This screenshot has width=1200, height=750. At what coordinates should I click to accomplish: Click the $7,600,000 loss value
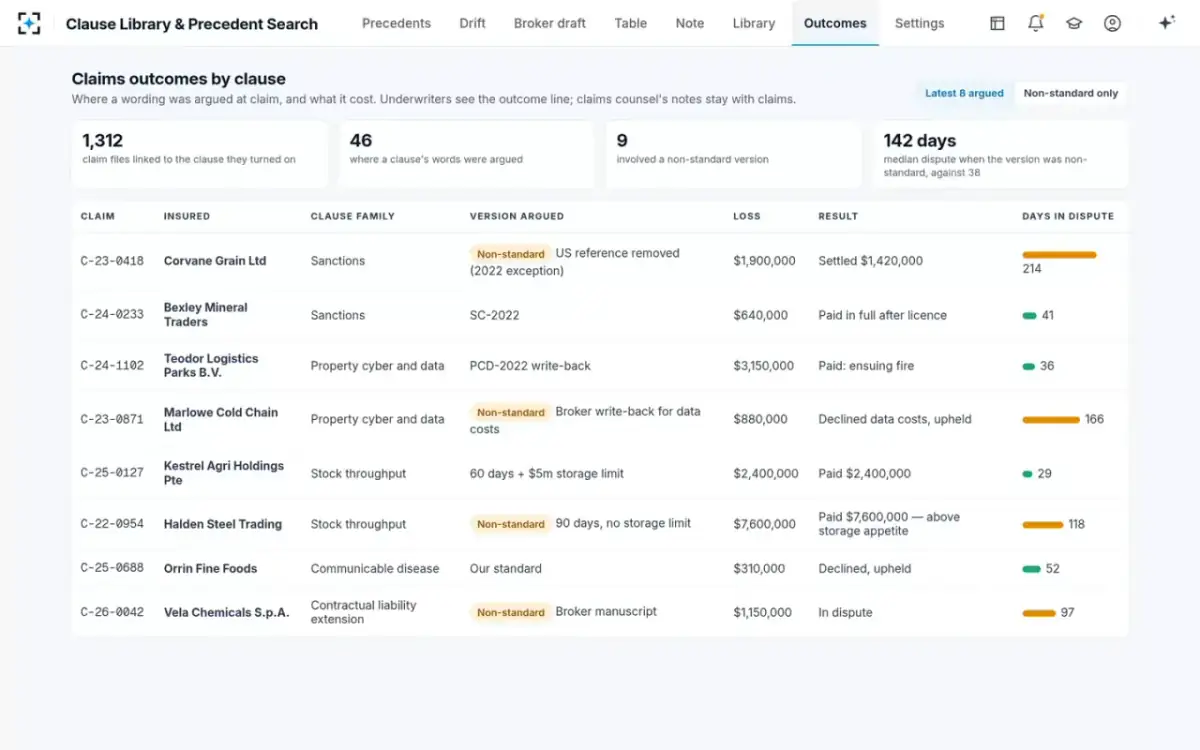tap(765, 524)
